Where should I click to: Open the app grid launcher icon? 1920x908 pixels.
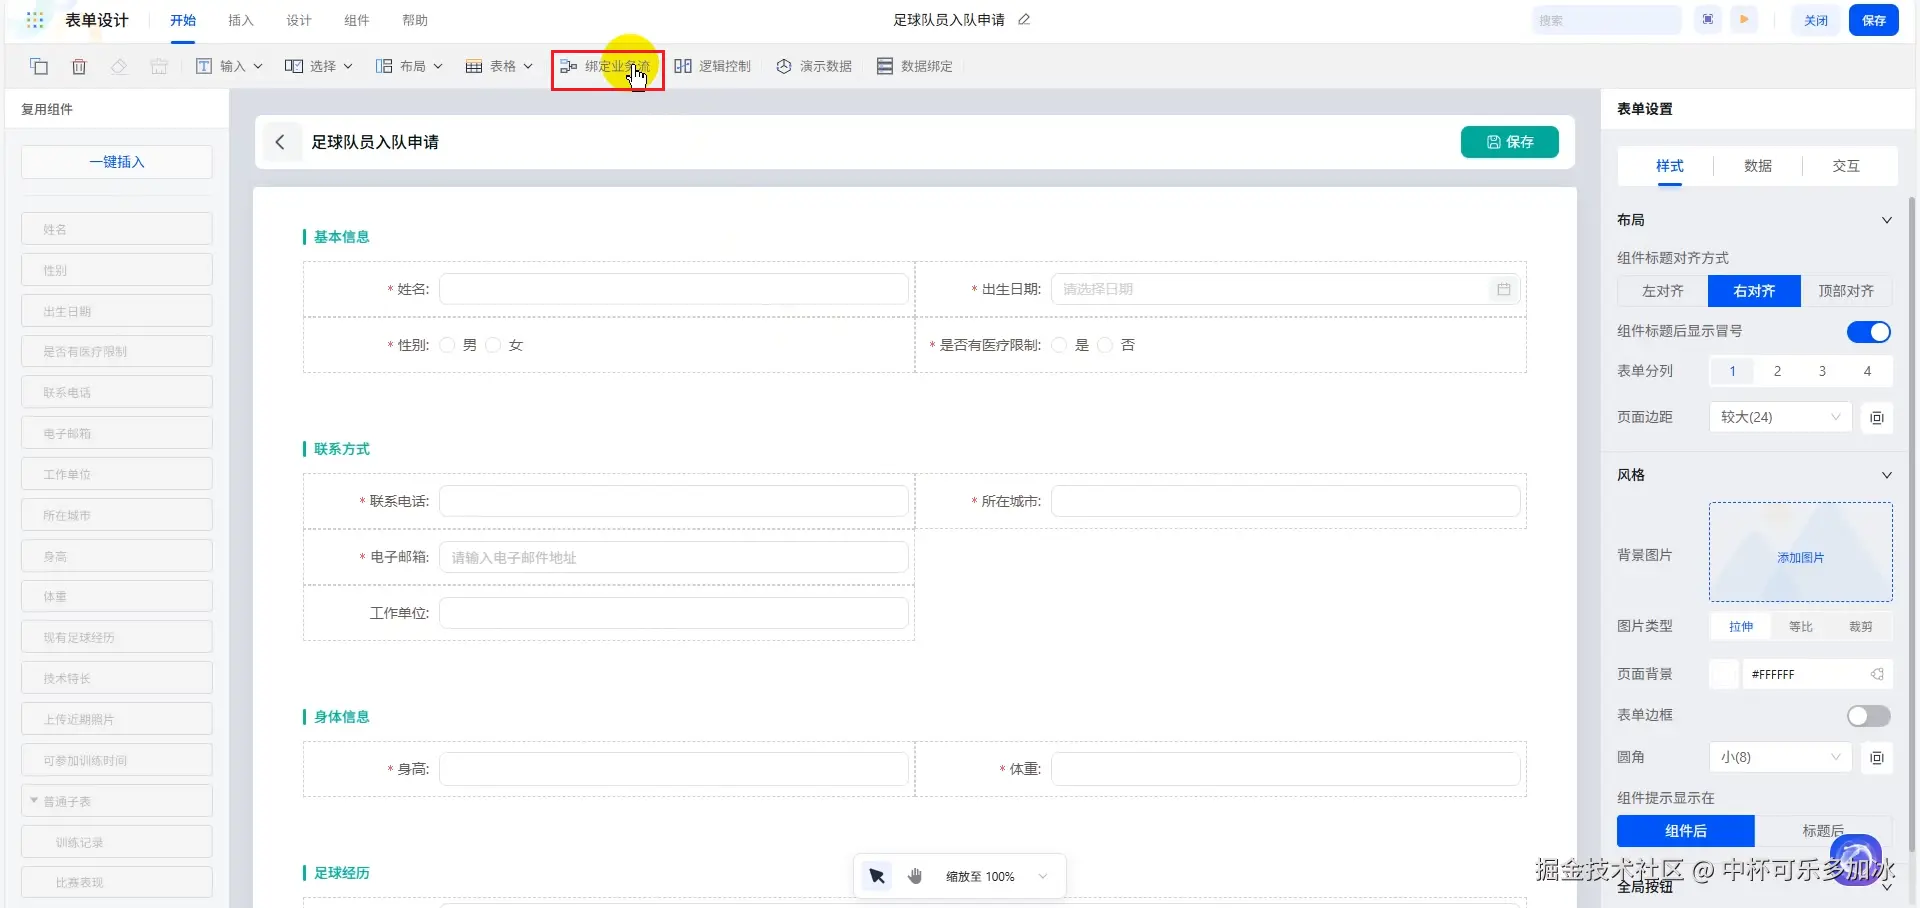pyautogui.click(x=35, y=20)
